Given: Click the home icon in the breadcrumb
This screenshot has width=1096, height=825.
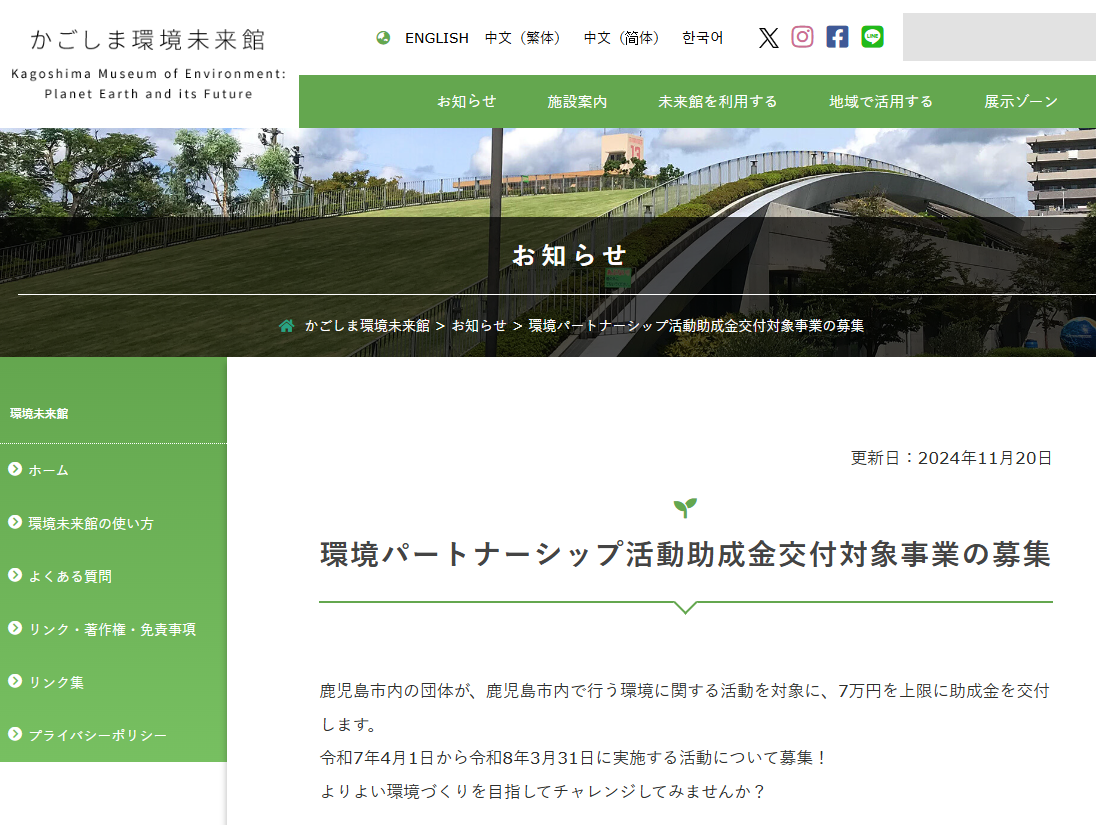Looking at the screenshot, I should pyautogui.click(x=285, y=324).
